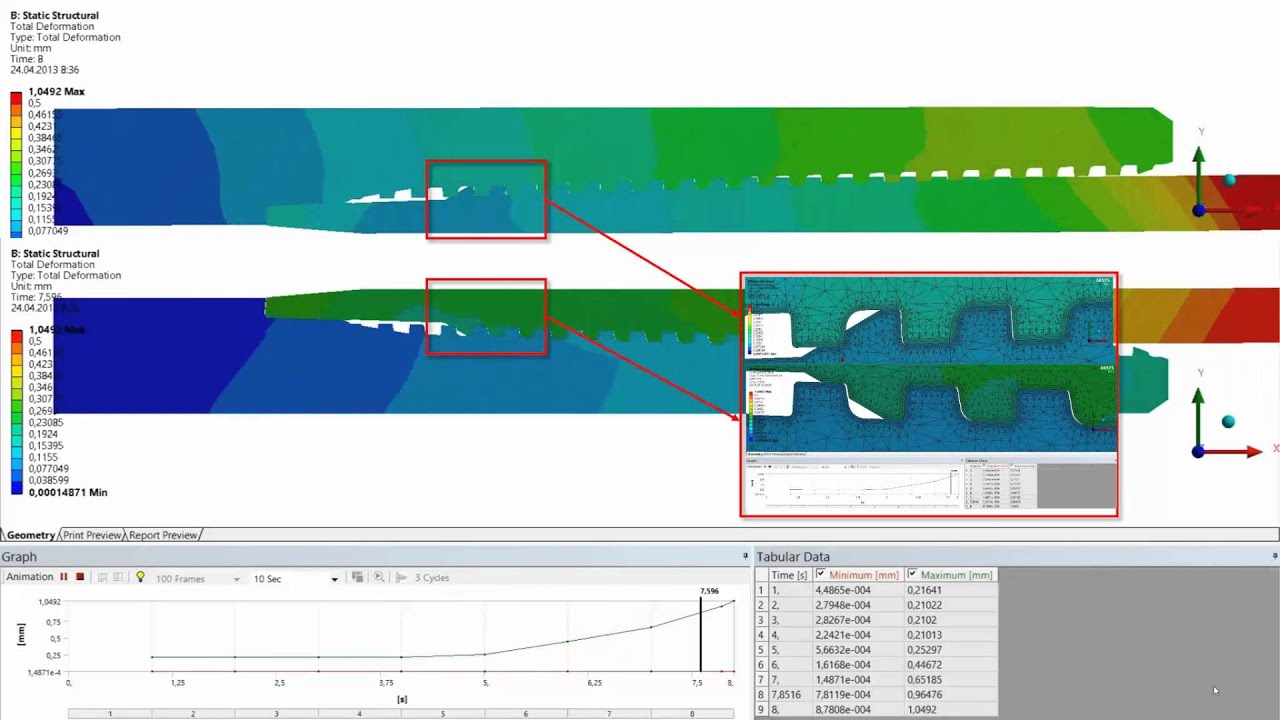
Task: Switch to the Report Preview tab
Action: click(163, 535)
